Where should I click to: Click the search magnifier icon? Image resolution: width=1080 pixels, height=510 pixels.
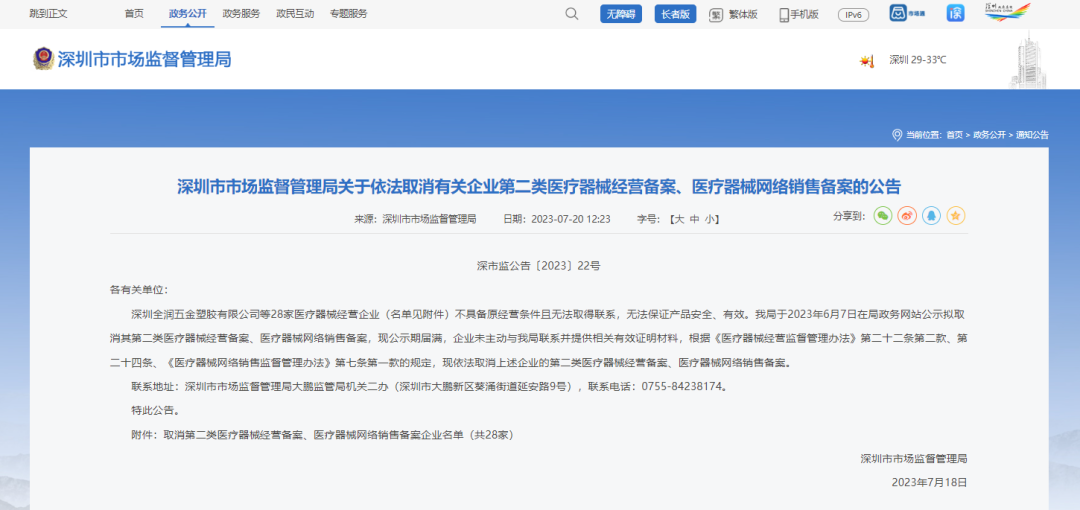[x=572, y=14]
